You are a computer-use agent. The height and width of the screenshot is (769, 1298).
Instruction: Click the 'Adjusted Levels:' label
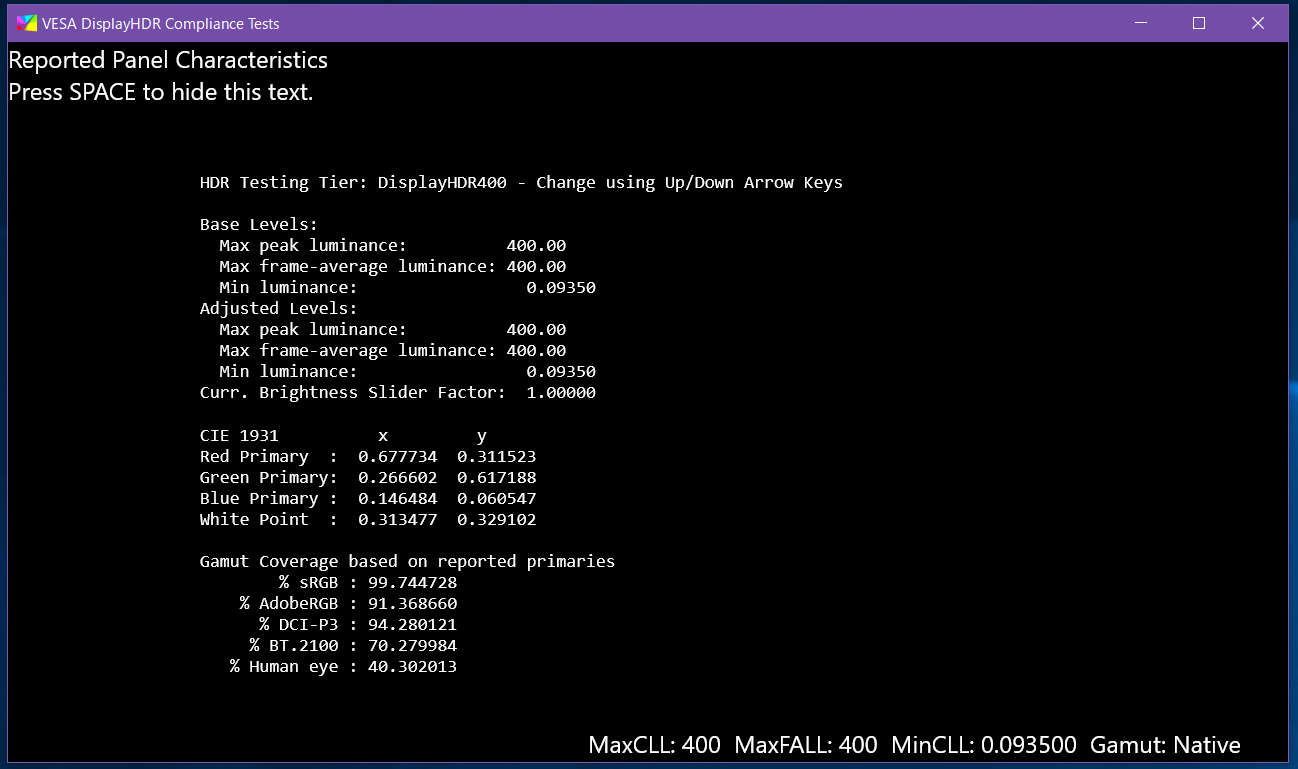[x=279, y=309]
